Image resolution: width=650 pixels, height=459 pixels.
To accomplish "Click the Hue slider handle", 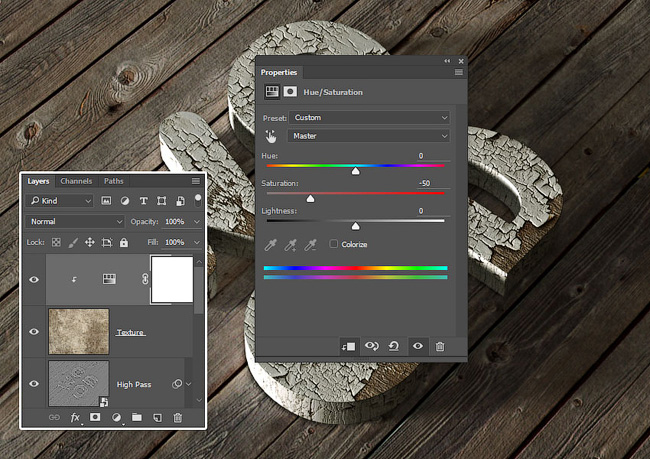I will click(356, 171).
